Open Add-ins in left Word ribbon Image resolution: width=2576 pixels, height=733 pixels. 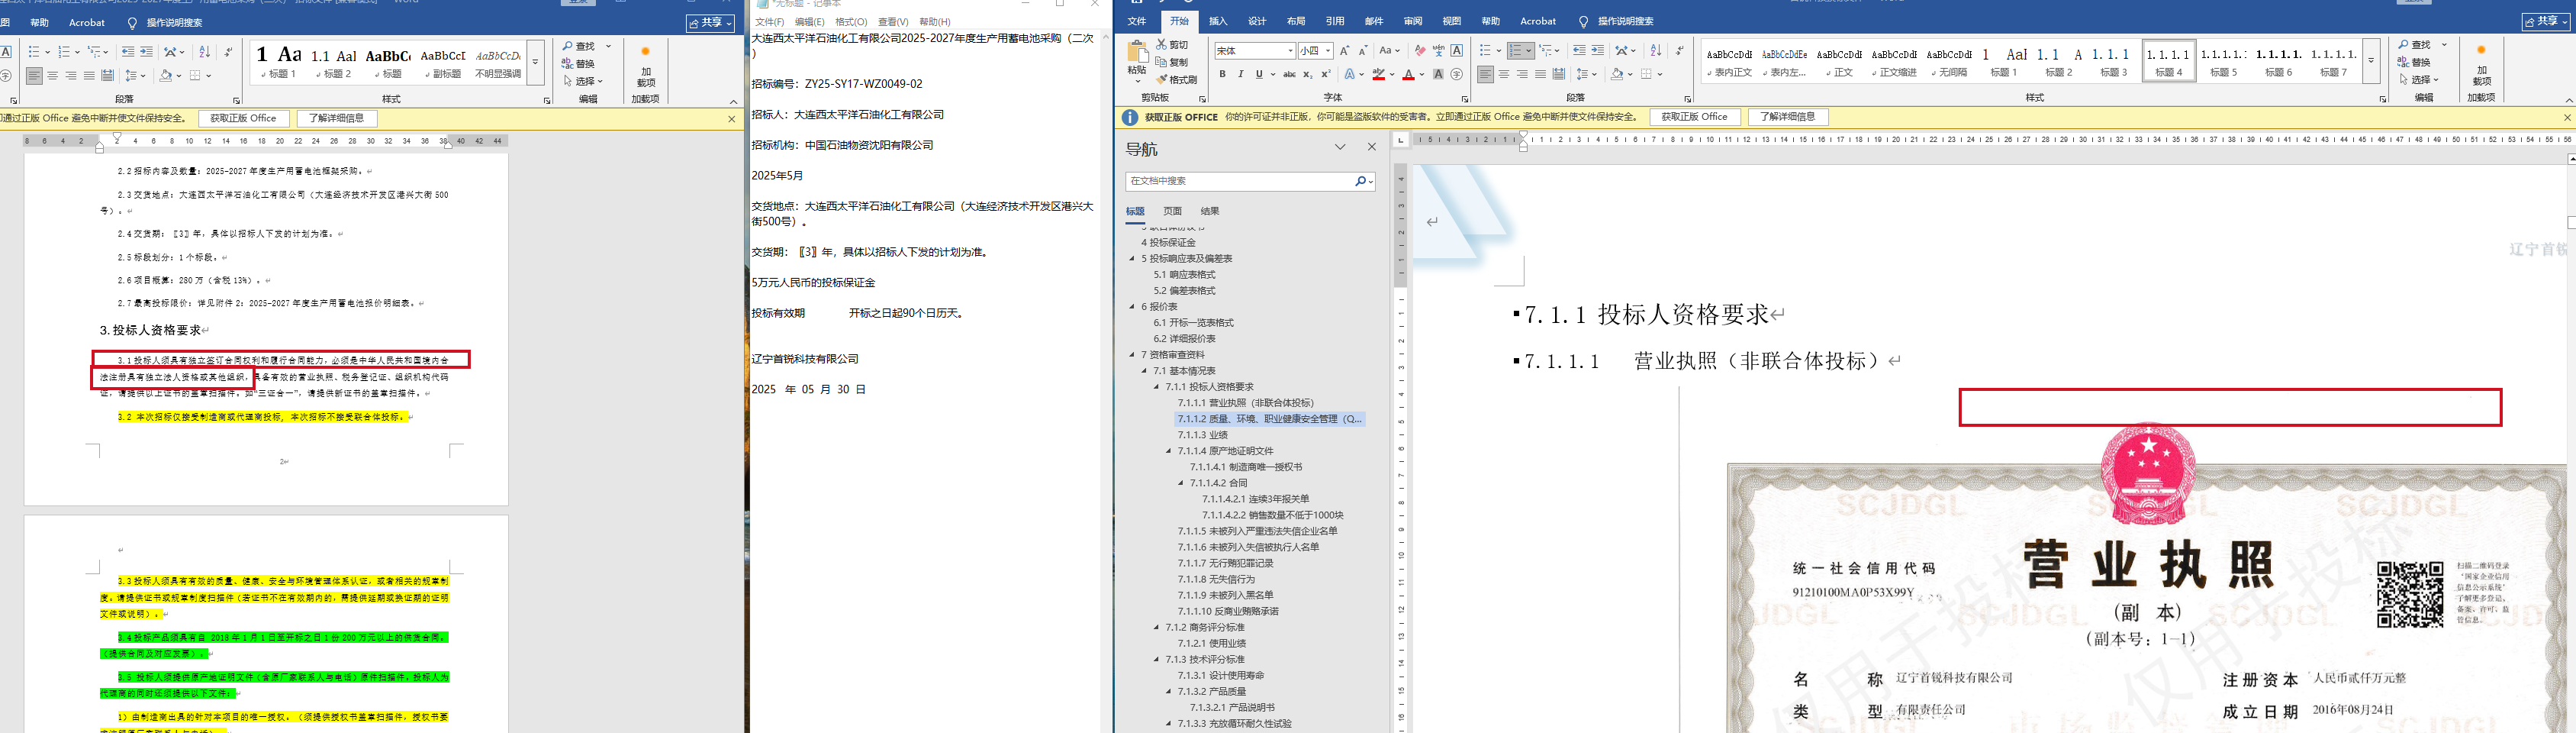646,66
